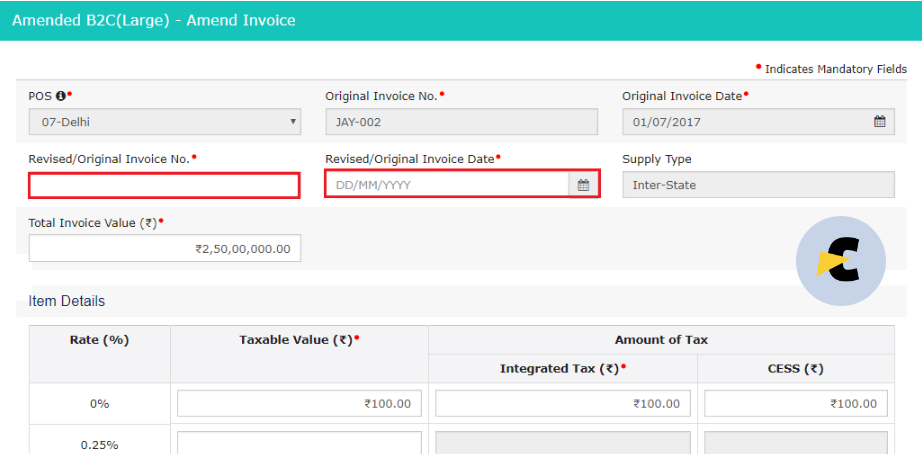Click the 'CESS (₹)' column header
This screenshot has height=454, width=922.
796,369
